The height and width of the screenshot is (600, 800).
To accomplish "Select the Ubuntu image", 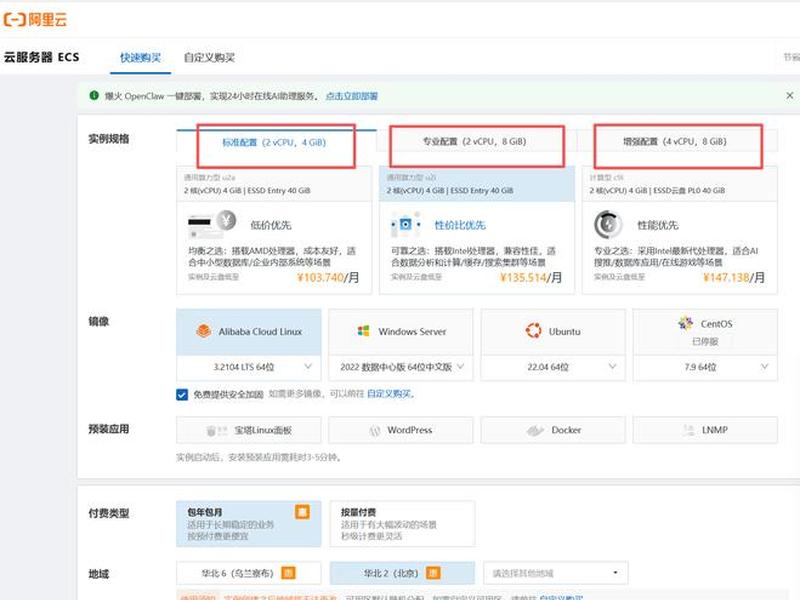I will [x=553, y=332].
